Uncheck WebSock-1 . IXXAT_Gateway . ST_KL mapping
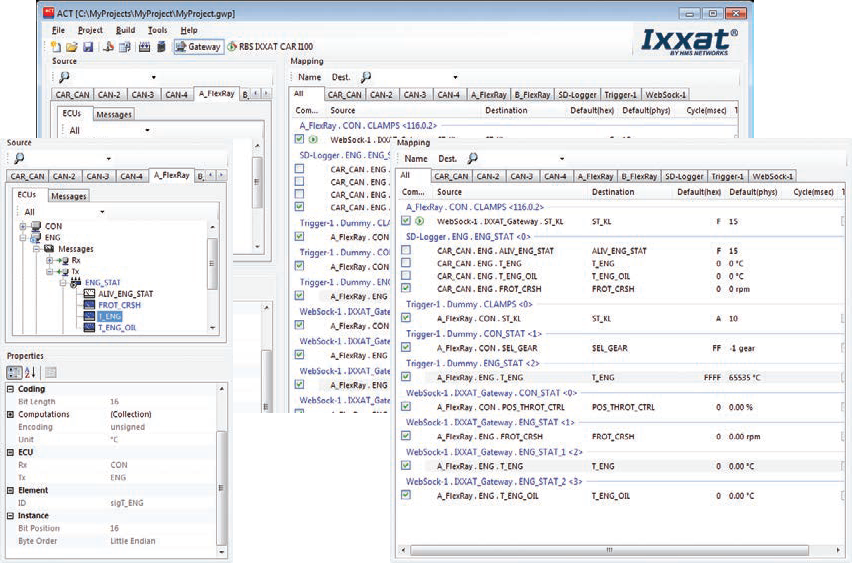The image size is (852, 563). (x=406, y=221)
